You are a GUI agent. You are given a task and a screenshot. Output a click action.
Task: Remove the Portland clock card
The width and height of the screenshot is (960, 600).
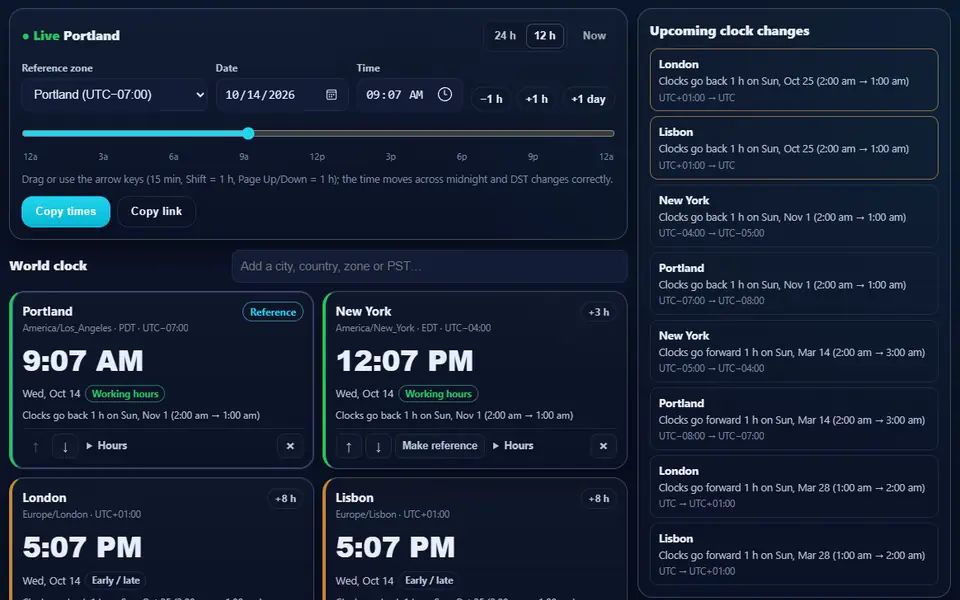click(290, 446)
